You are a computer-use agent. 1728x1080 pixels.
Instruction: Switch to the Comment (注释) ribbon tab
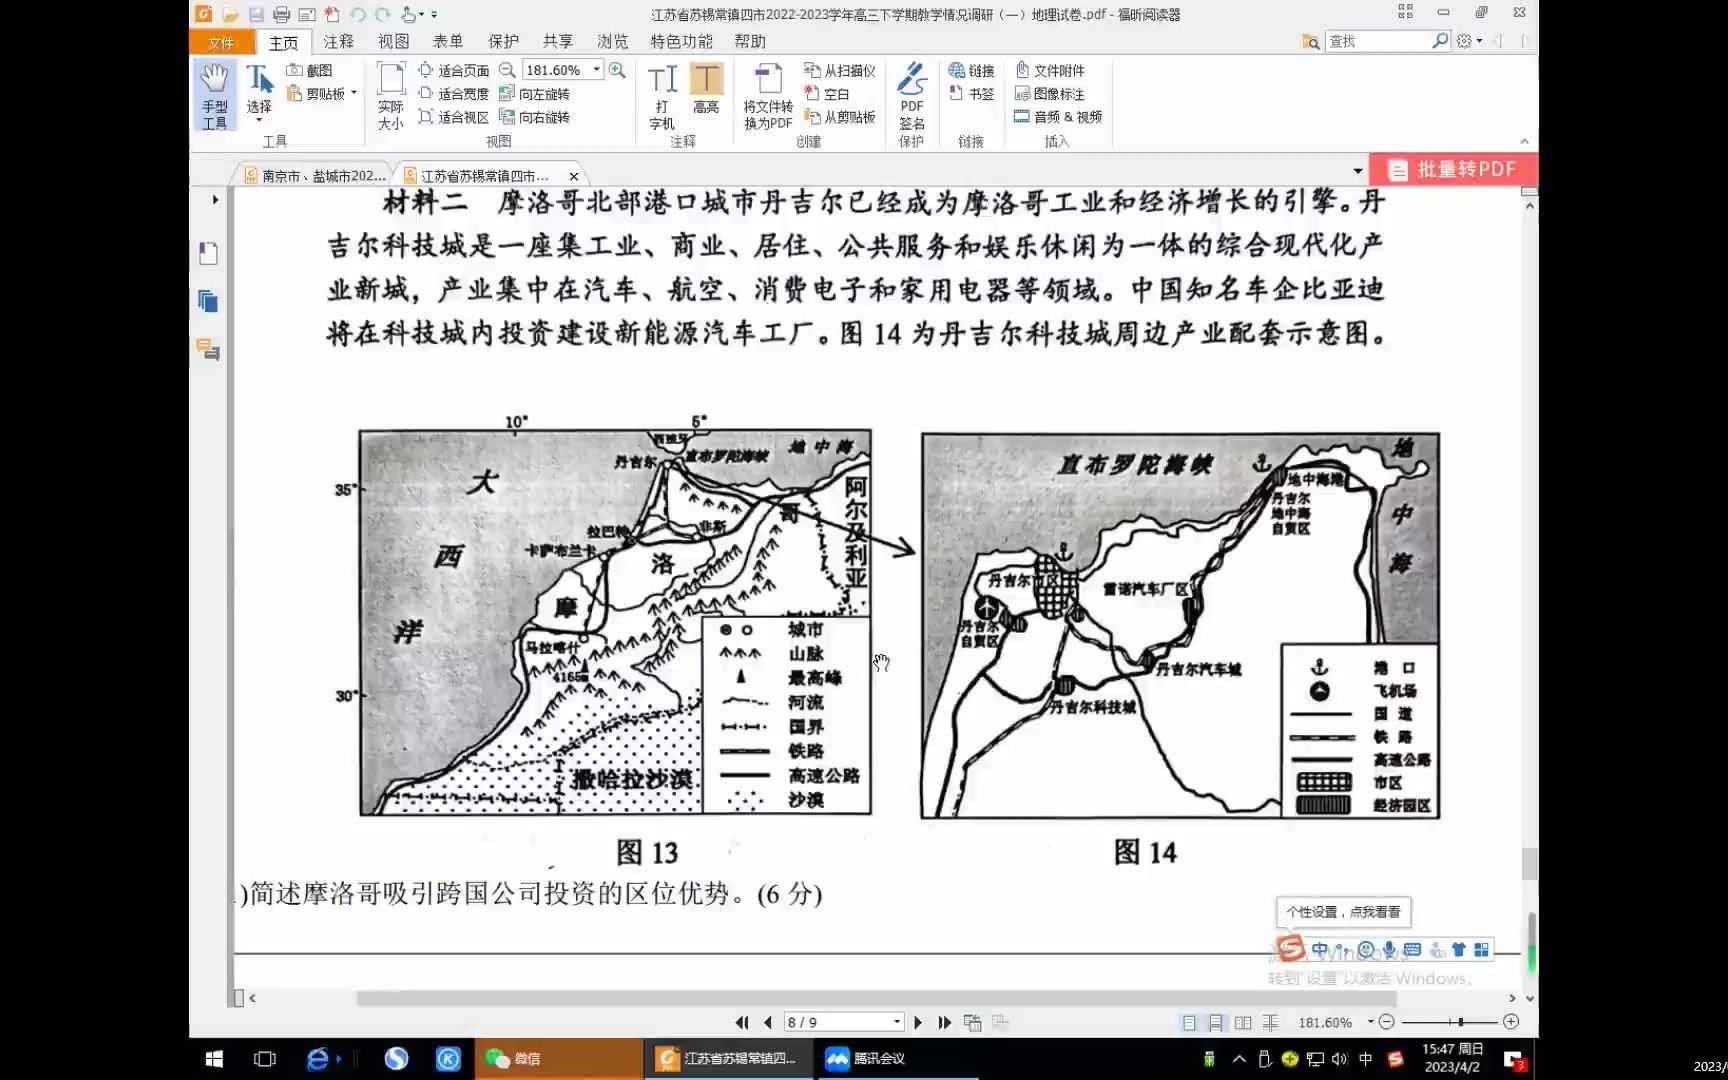339,41
